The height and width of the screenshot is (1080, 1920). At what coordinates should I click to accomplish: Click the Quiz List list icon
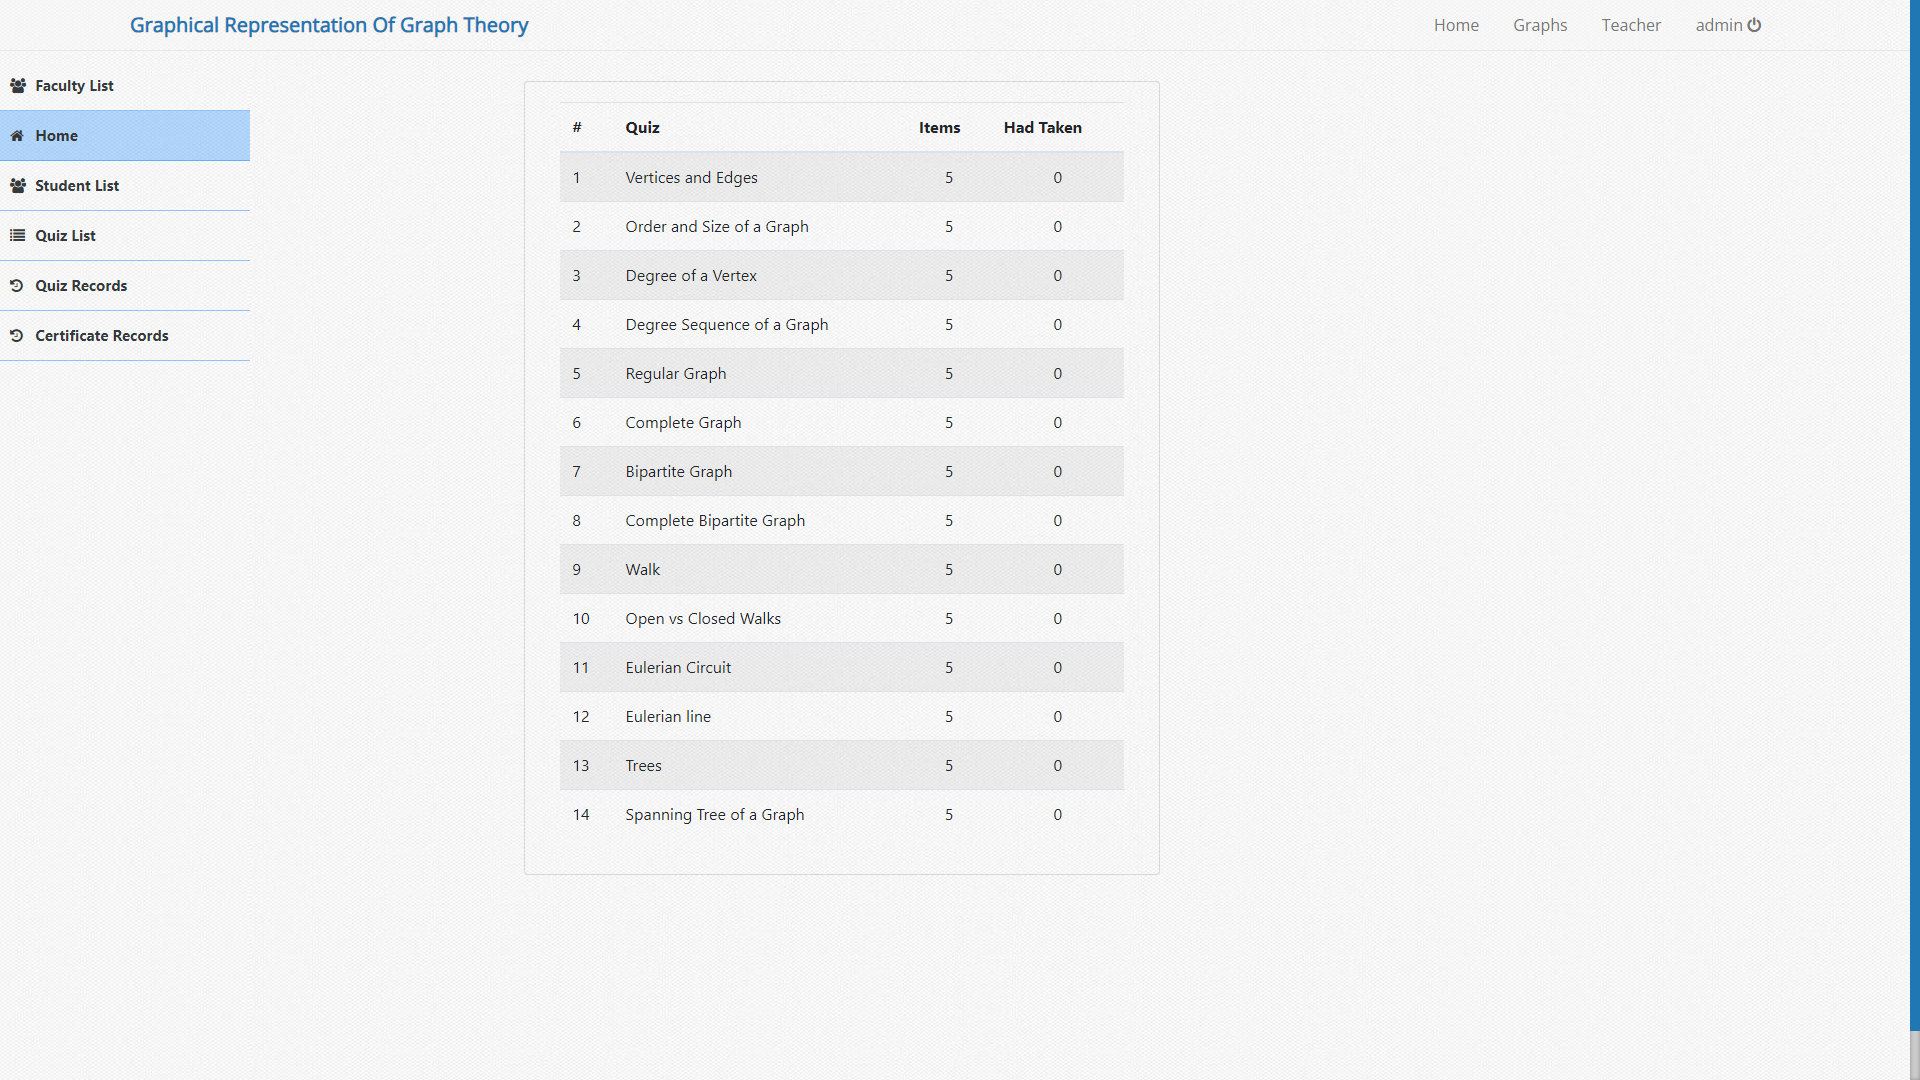(17, 236)
